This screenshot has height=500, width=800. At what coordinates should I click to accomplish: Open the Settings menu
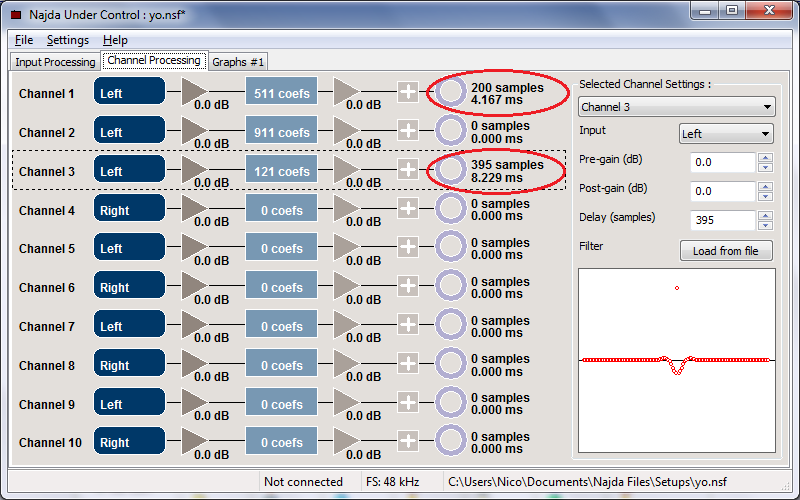click(x=67, y=40)
